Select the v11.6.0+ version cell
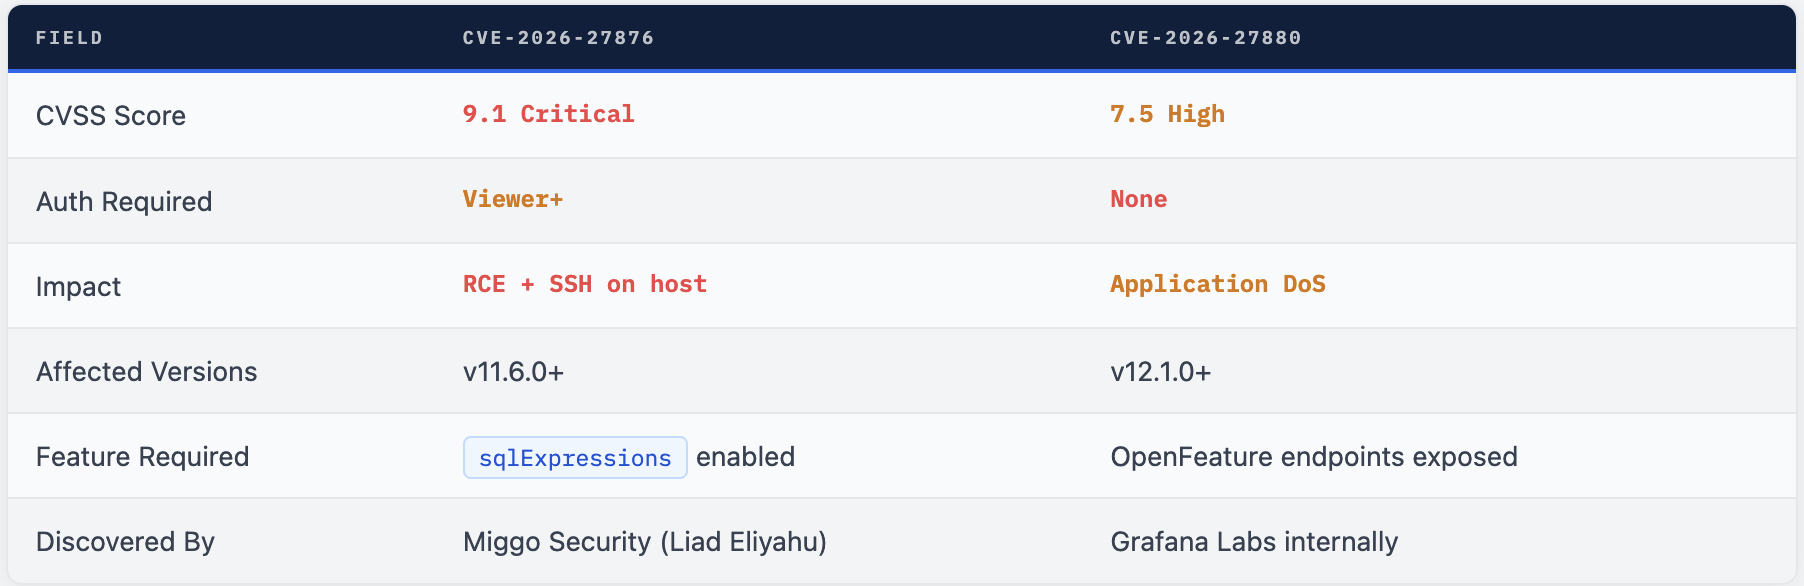 (513, 372)
